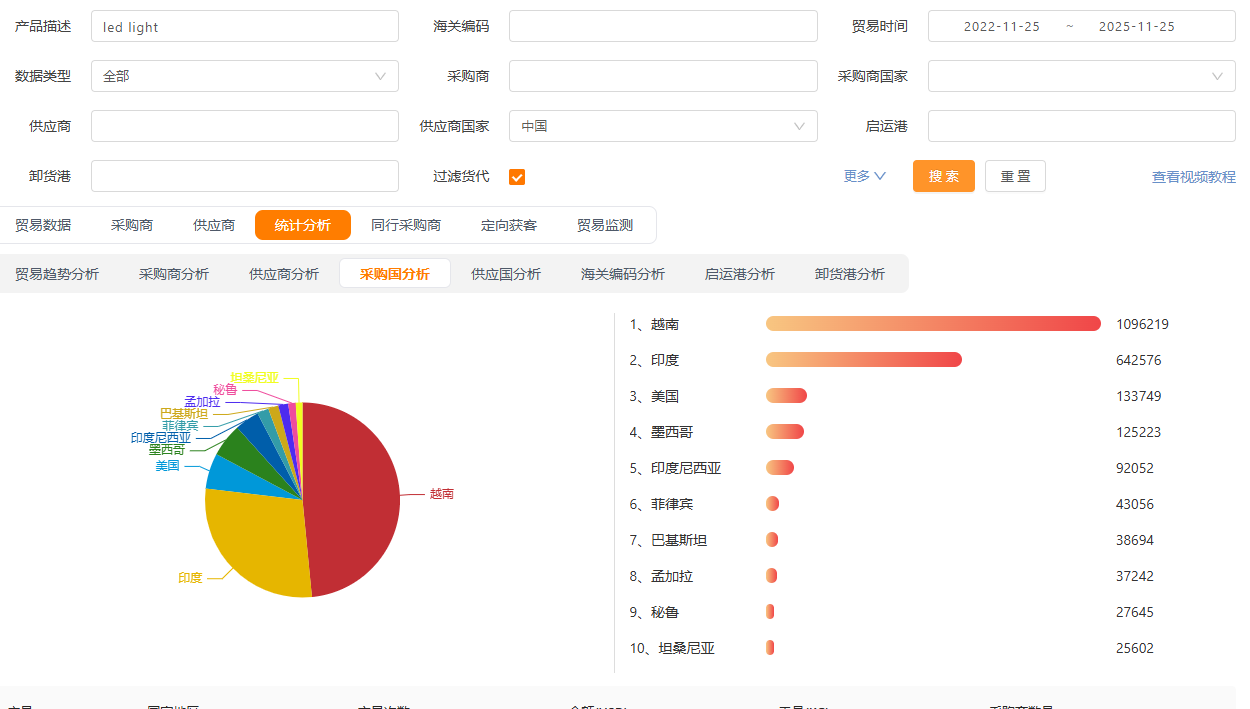Click the 5、印度尼西亚 ranking row label
Screen dimensions: 1250x709
(x=675, y=468)
